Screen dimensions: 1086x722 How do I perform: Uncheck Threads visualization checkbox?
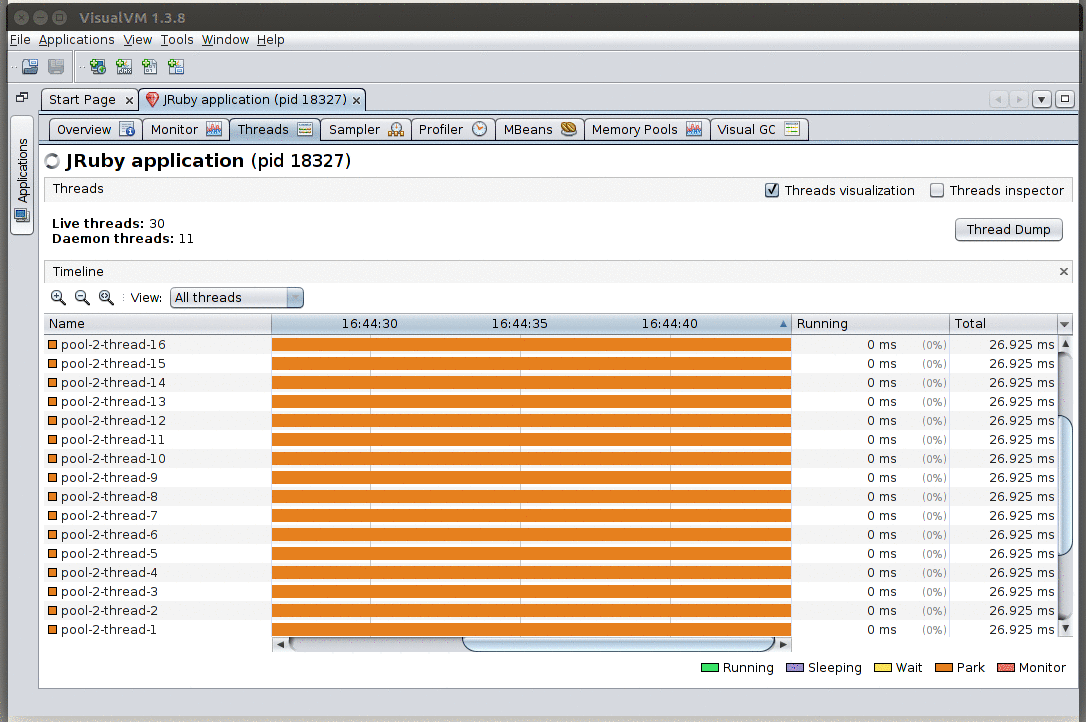(x=772, y=191)
